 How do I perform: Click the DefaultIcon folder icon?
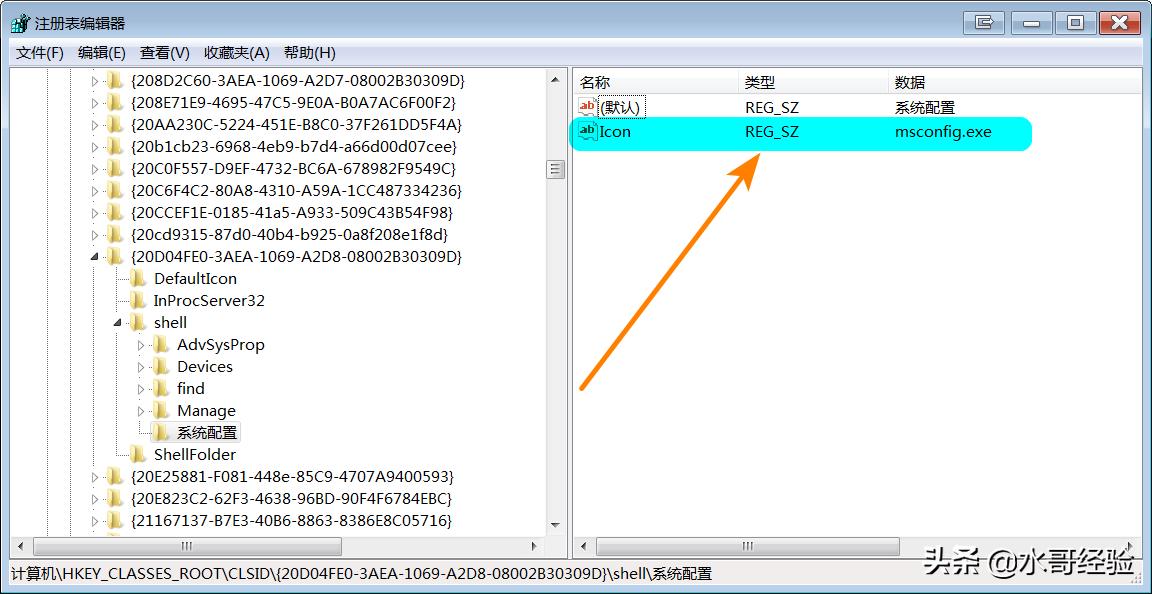coord(138,279)
